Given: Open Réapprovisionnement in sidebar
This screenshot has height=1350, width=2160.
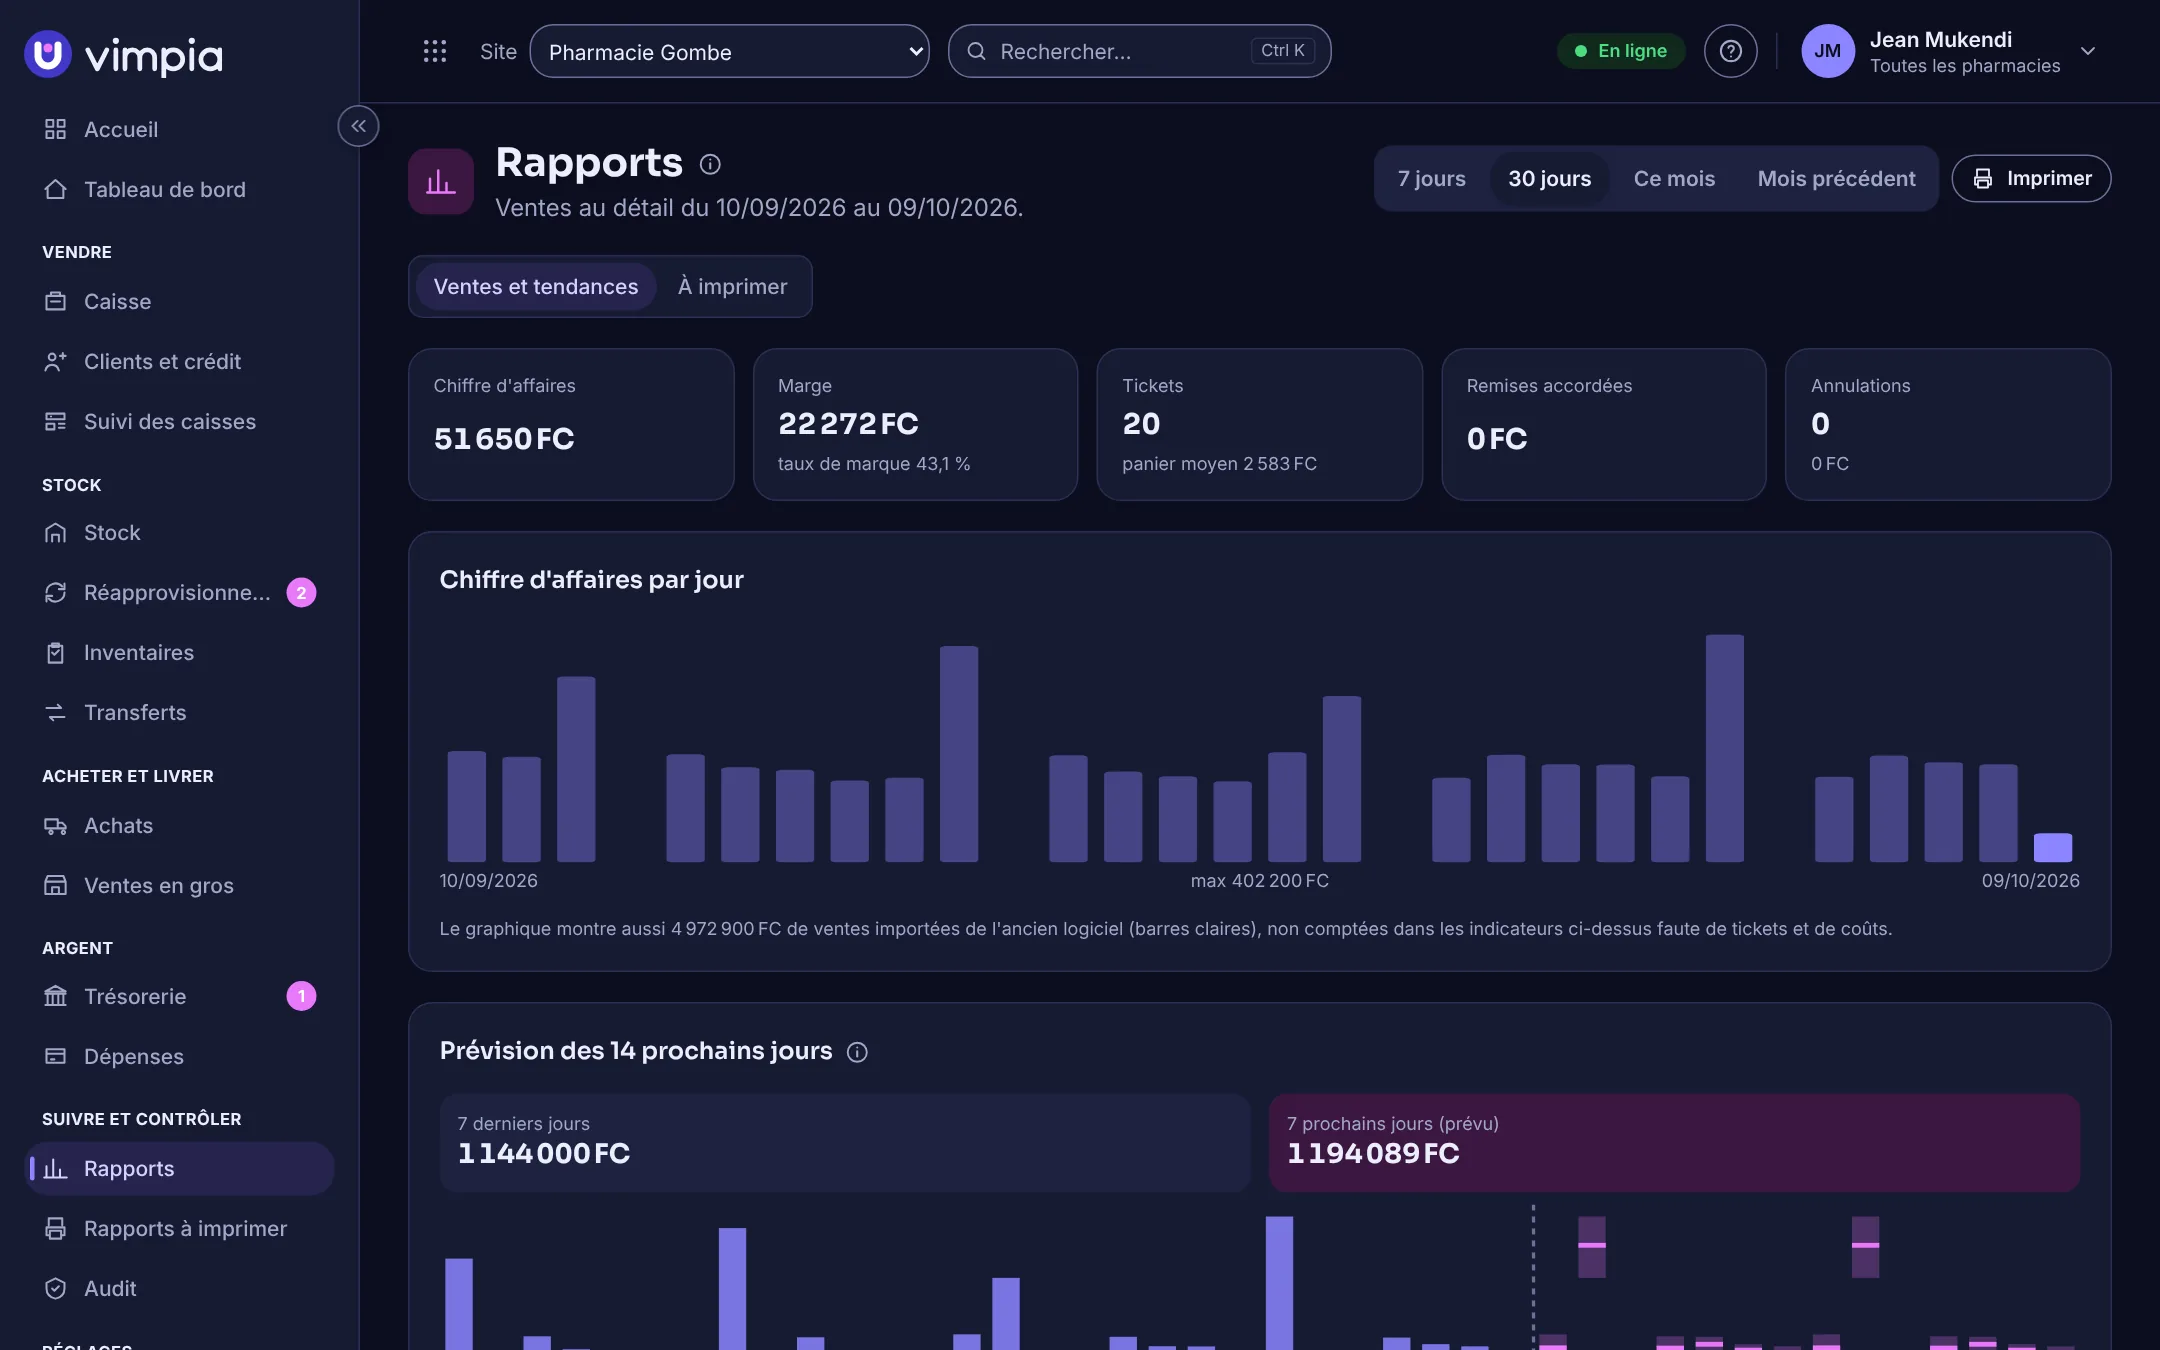Looking at the screenshot, I should pos(179,592).
